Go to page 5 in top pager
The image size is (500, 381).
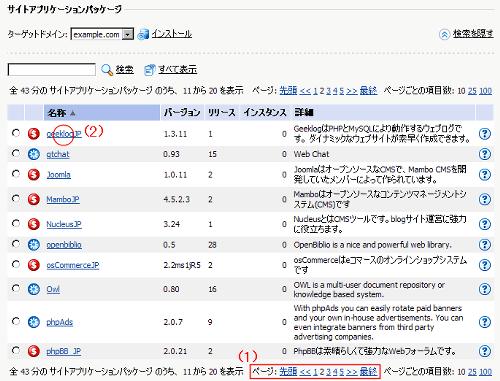(342, 91)
